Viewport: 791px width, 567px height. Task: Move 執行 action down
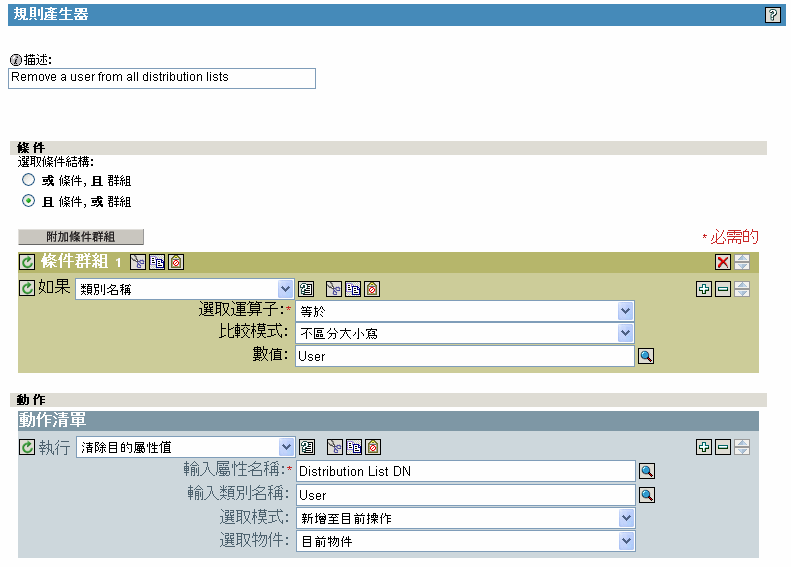point(742,451)
